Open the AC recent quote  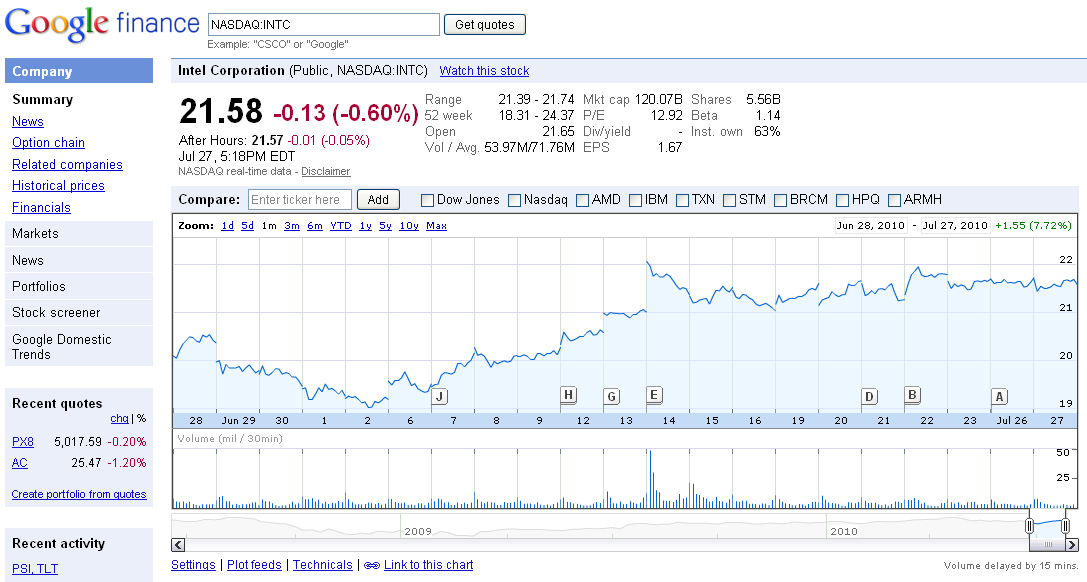pyautogui.click(x=19, y=463)
